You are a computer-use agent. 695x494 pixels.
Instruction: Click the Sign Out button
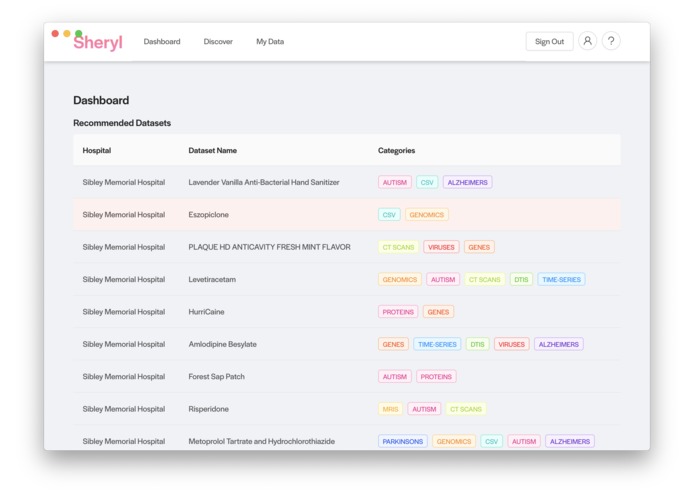(549, 41)
